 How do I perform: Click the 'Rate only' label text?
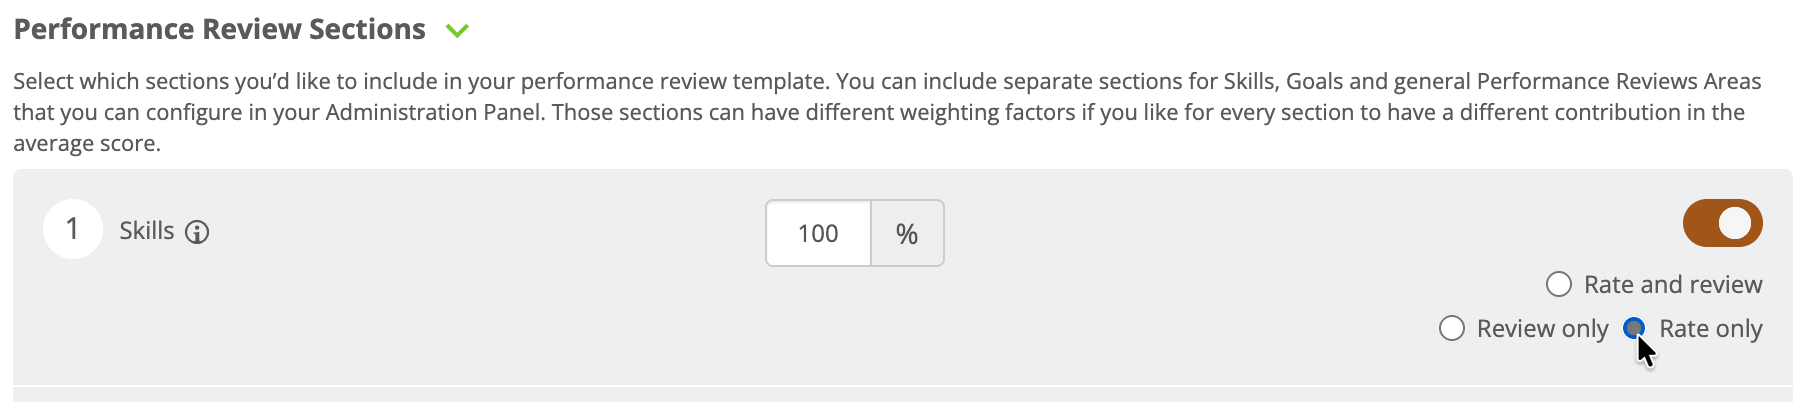click(1710, 329)
